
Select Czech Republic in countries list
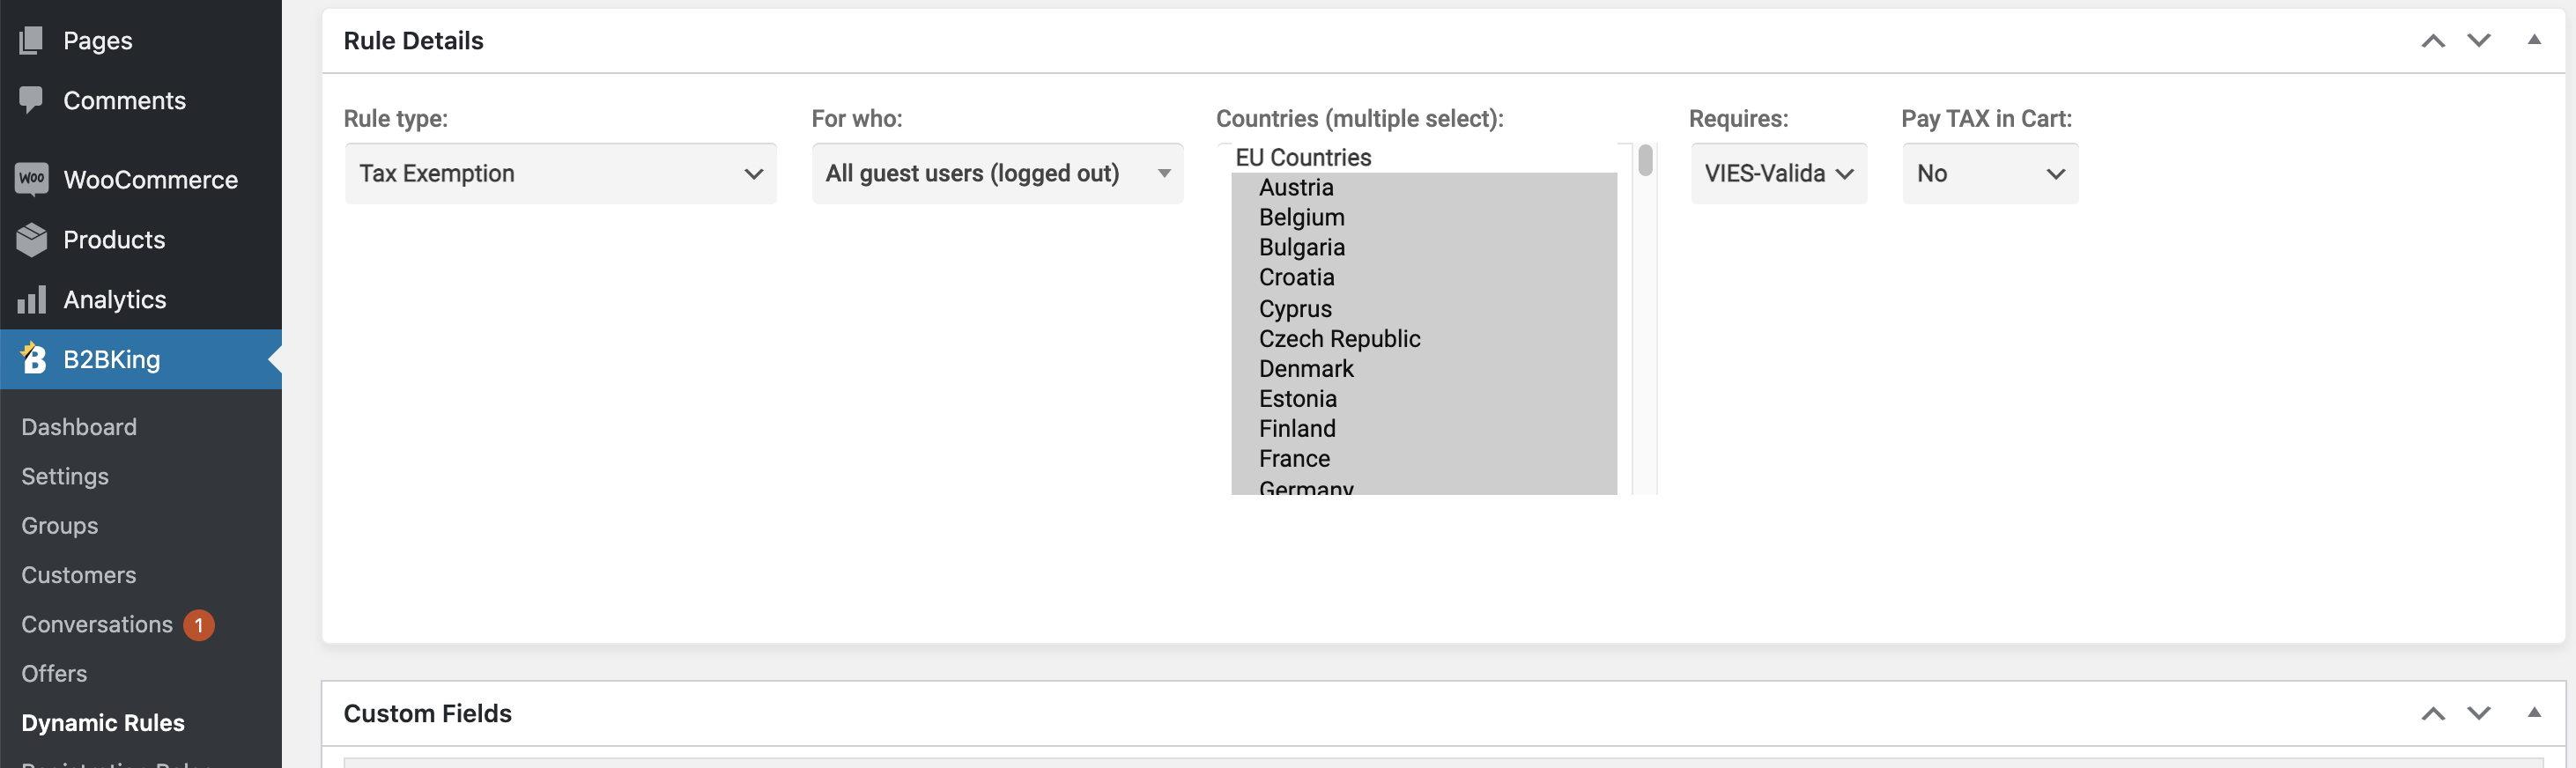(x=1423, y=338)
